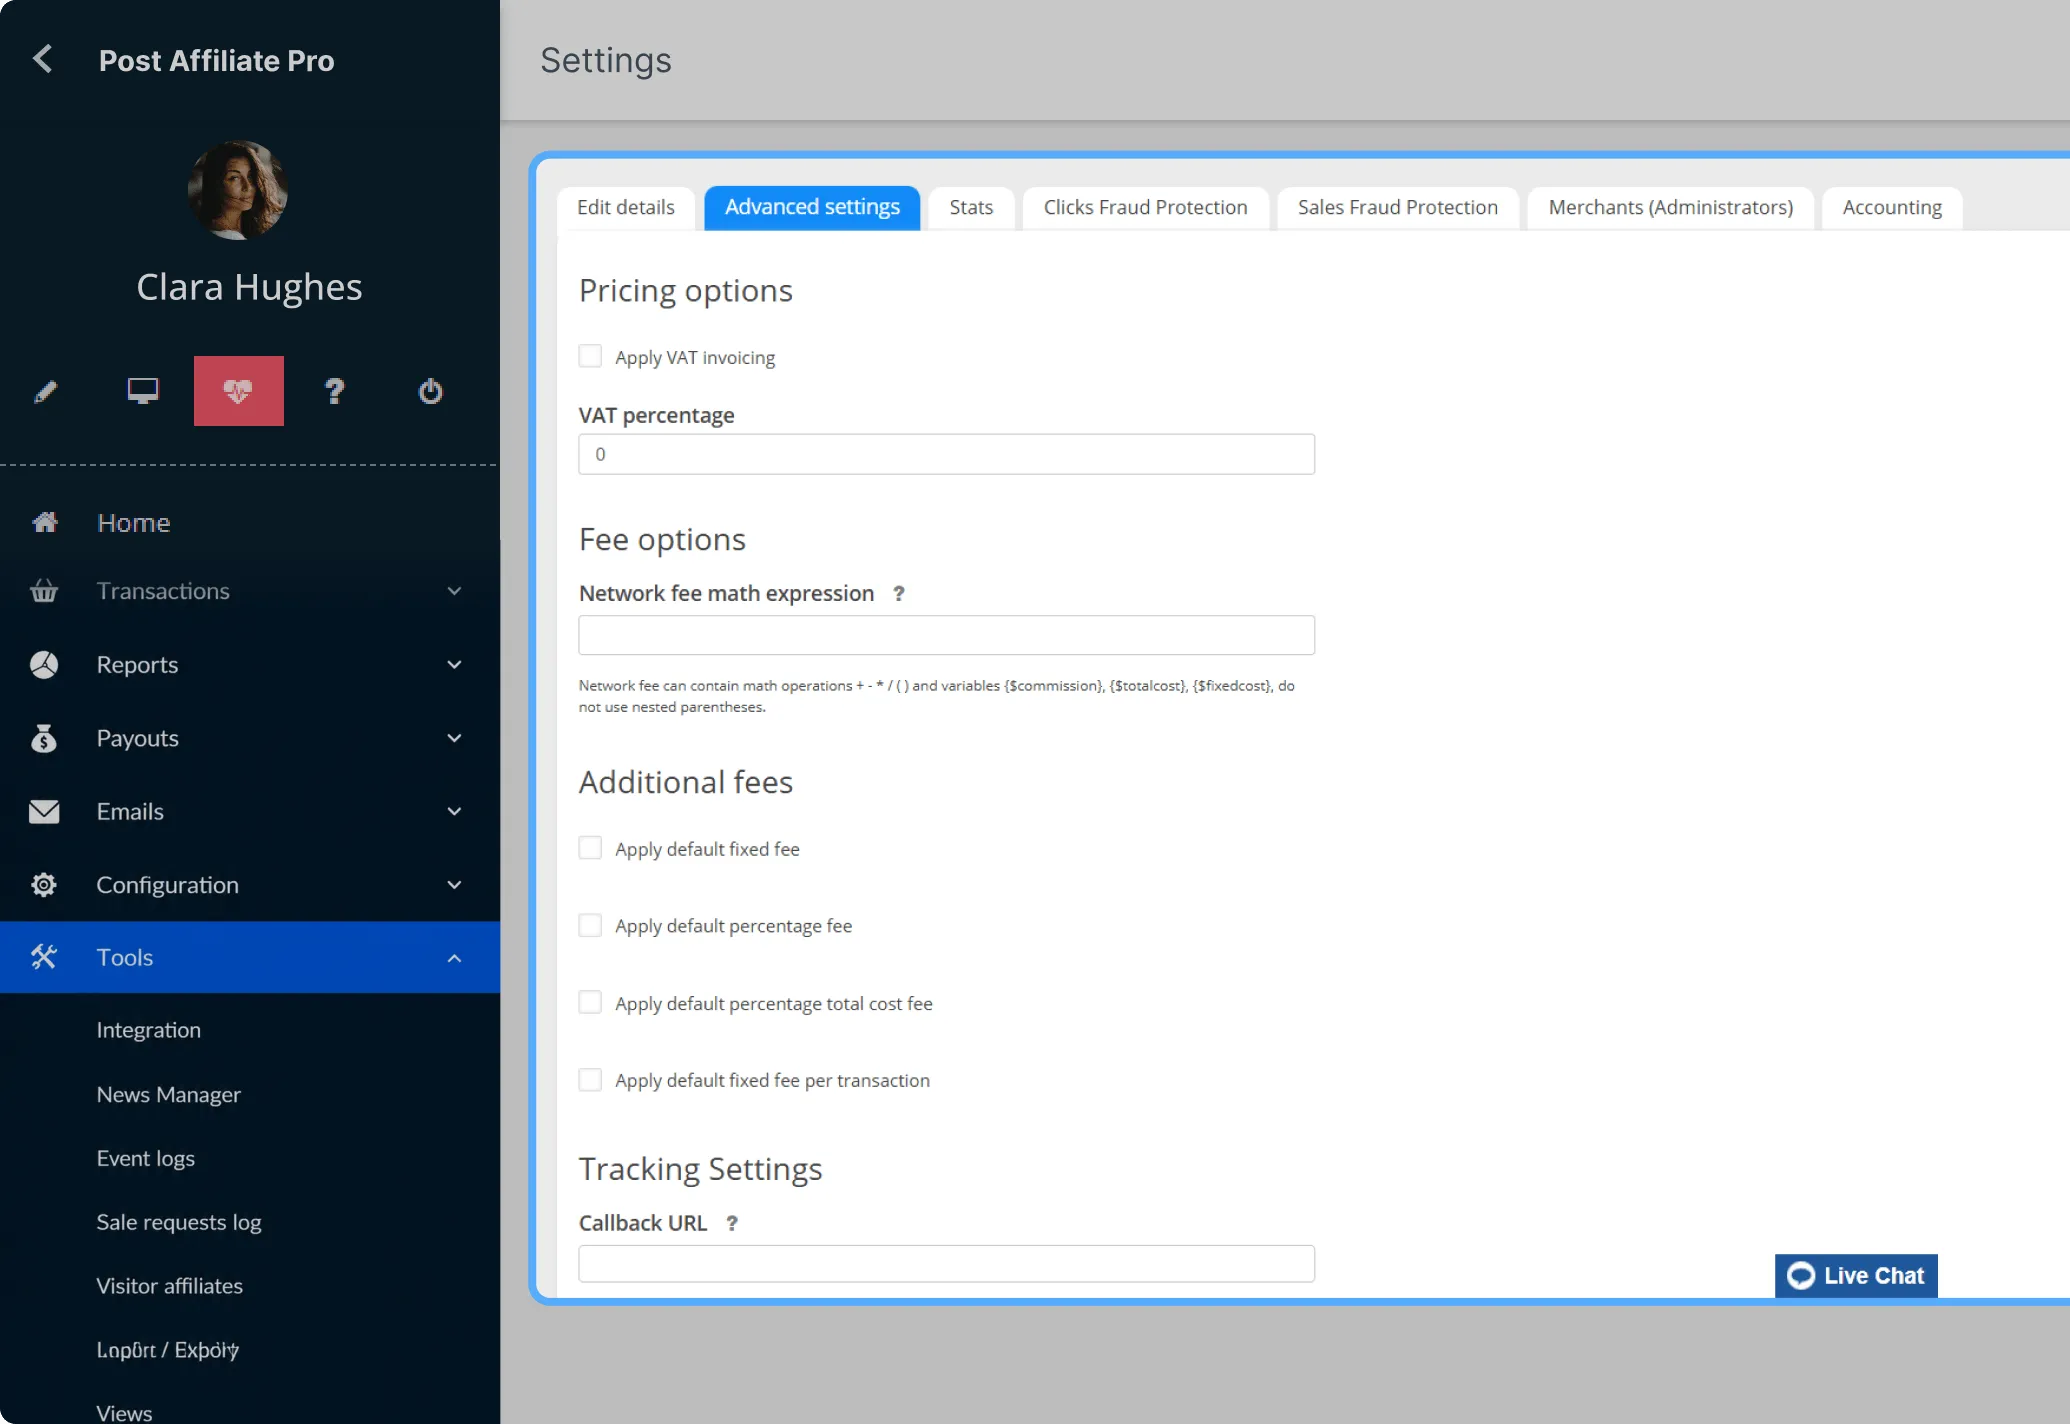The image size is (2070, 1424).
Task: Go to Home in the sidebar
Action: [134, 522]
